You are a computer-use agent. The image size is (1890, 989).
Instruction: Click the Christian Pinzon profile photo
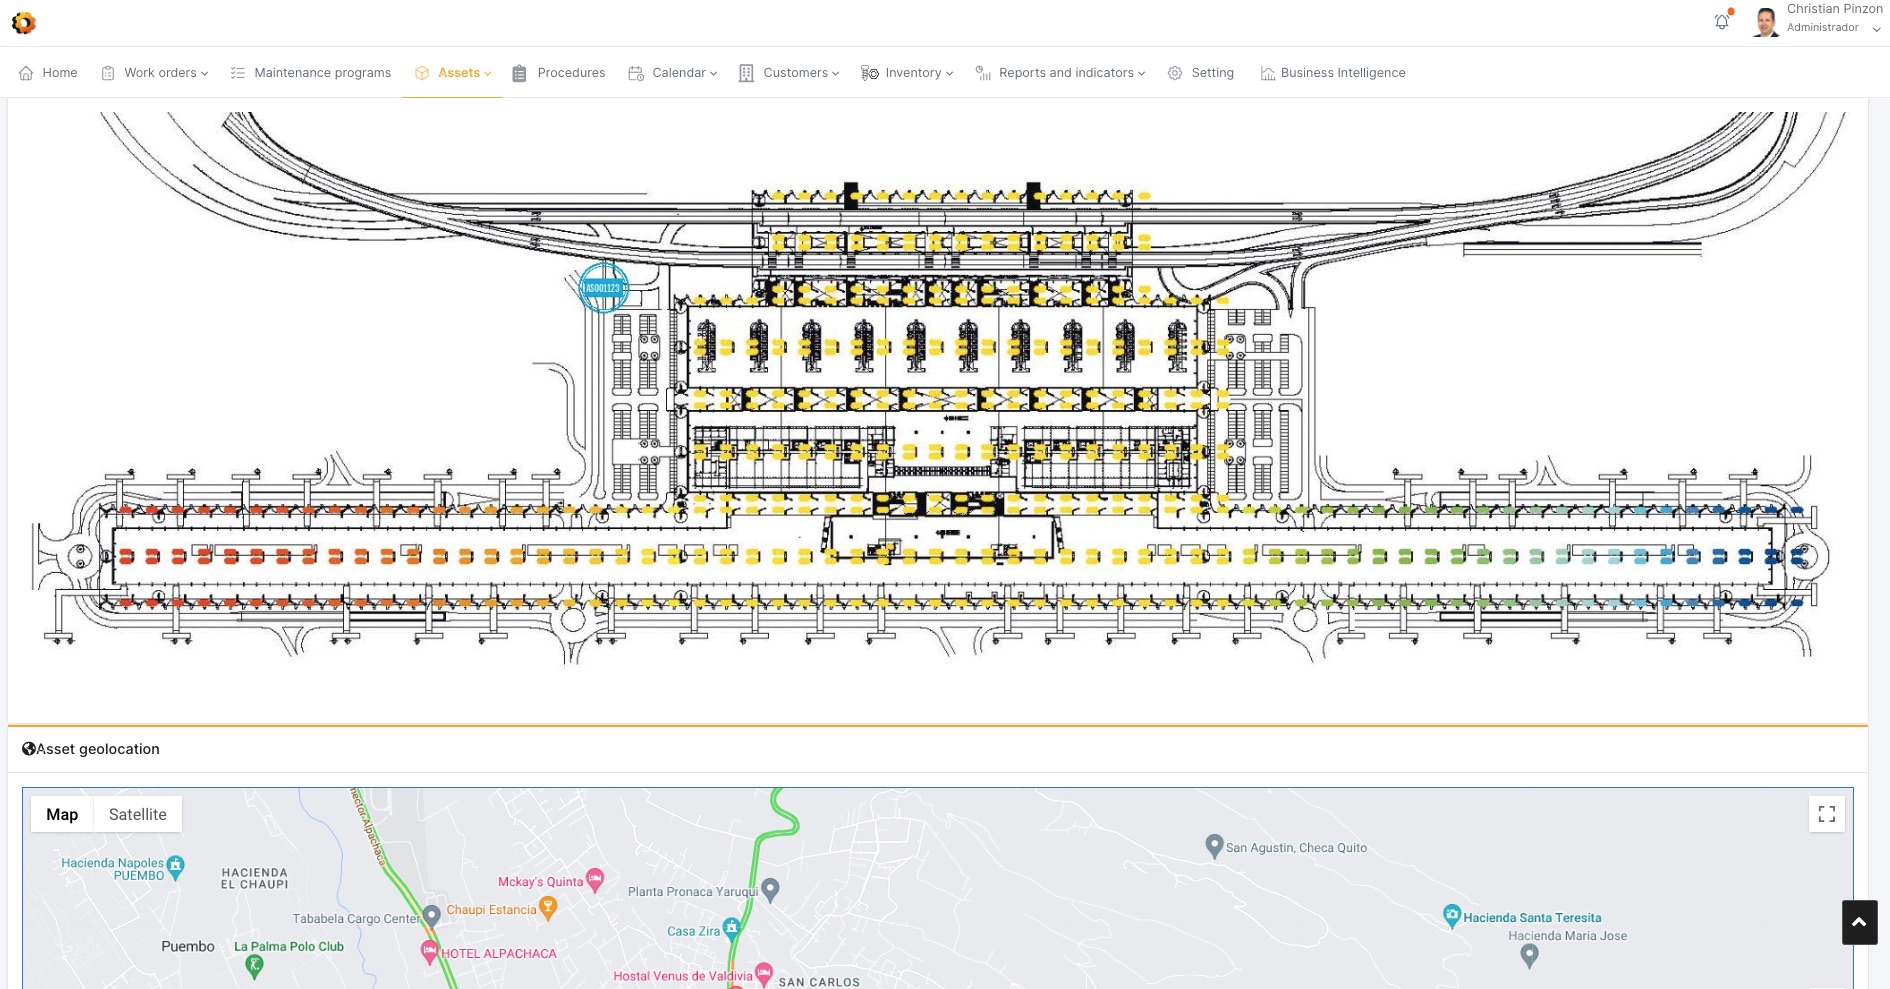1766,22
